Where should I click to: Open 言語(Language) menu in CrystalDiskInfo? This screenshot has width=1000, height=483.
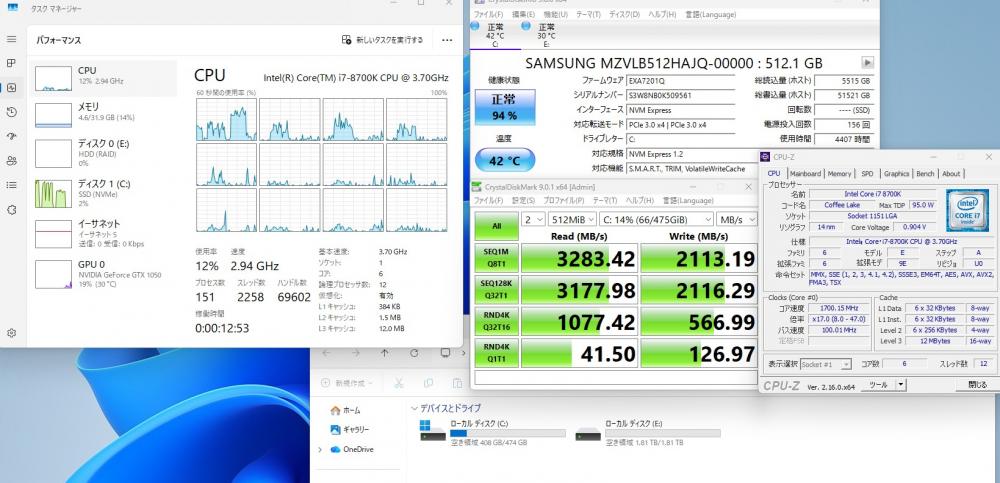pos(710,14)
